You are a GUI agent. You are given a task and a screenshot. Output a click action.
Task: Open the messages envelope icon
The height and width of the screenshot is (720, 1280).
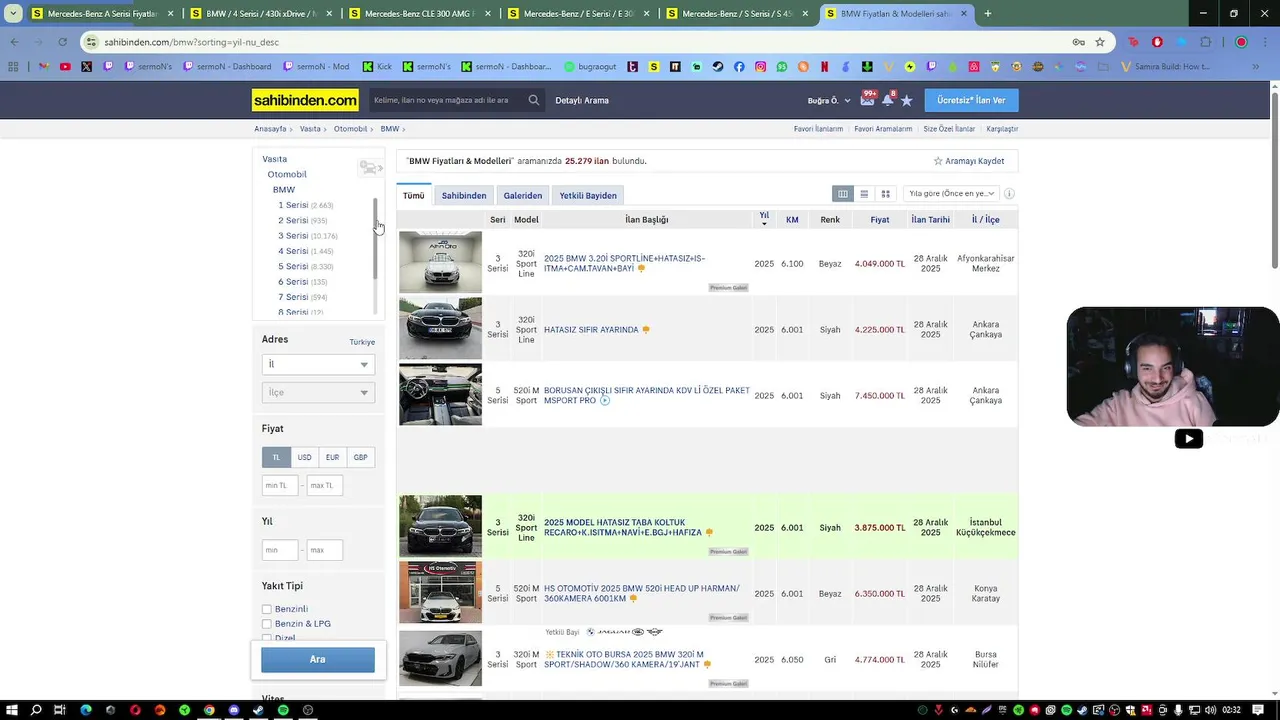tap(867, 100)
